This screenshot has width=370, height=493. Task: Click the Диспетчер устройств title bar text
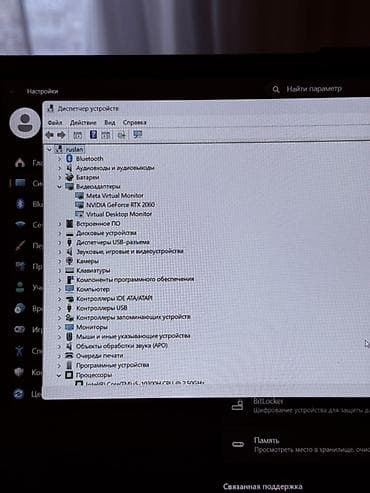pos(88,109)
